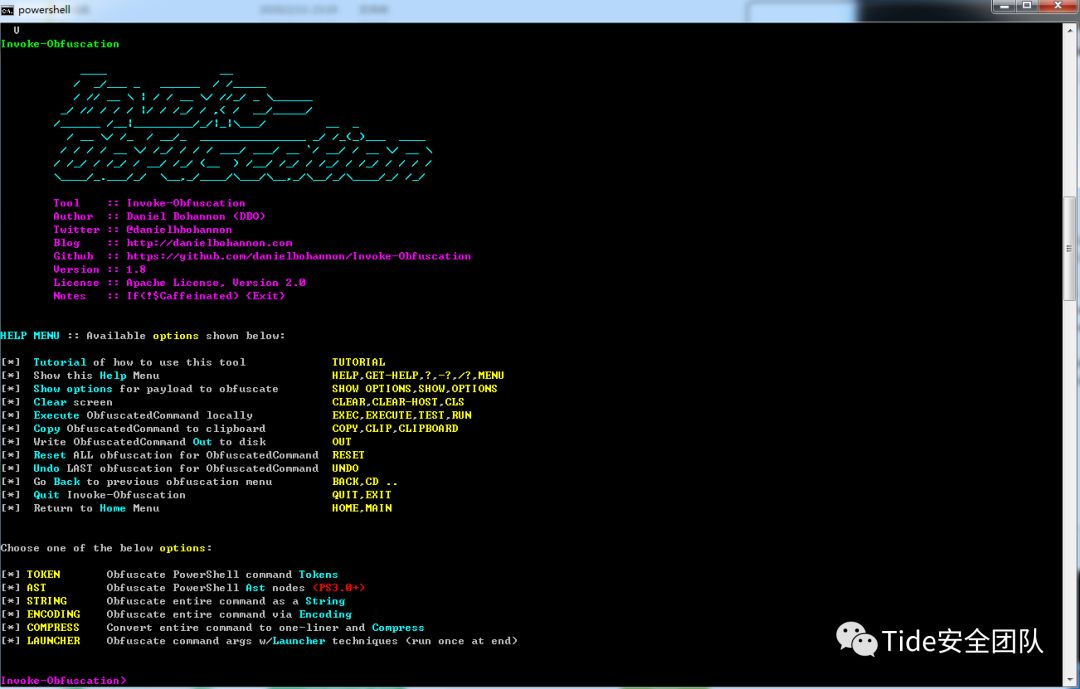The width and height of the screenshot is (1080, 689).
Task: Click the HELP,GET-HELP,?,-?,/?,MENU command text
Action: [418, 376]
